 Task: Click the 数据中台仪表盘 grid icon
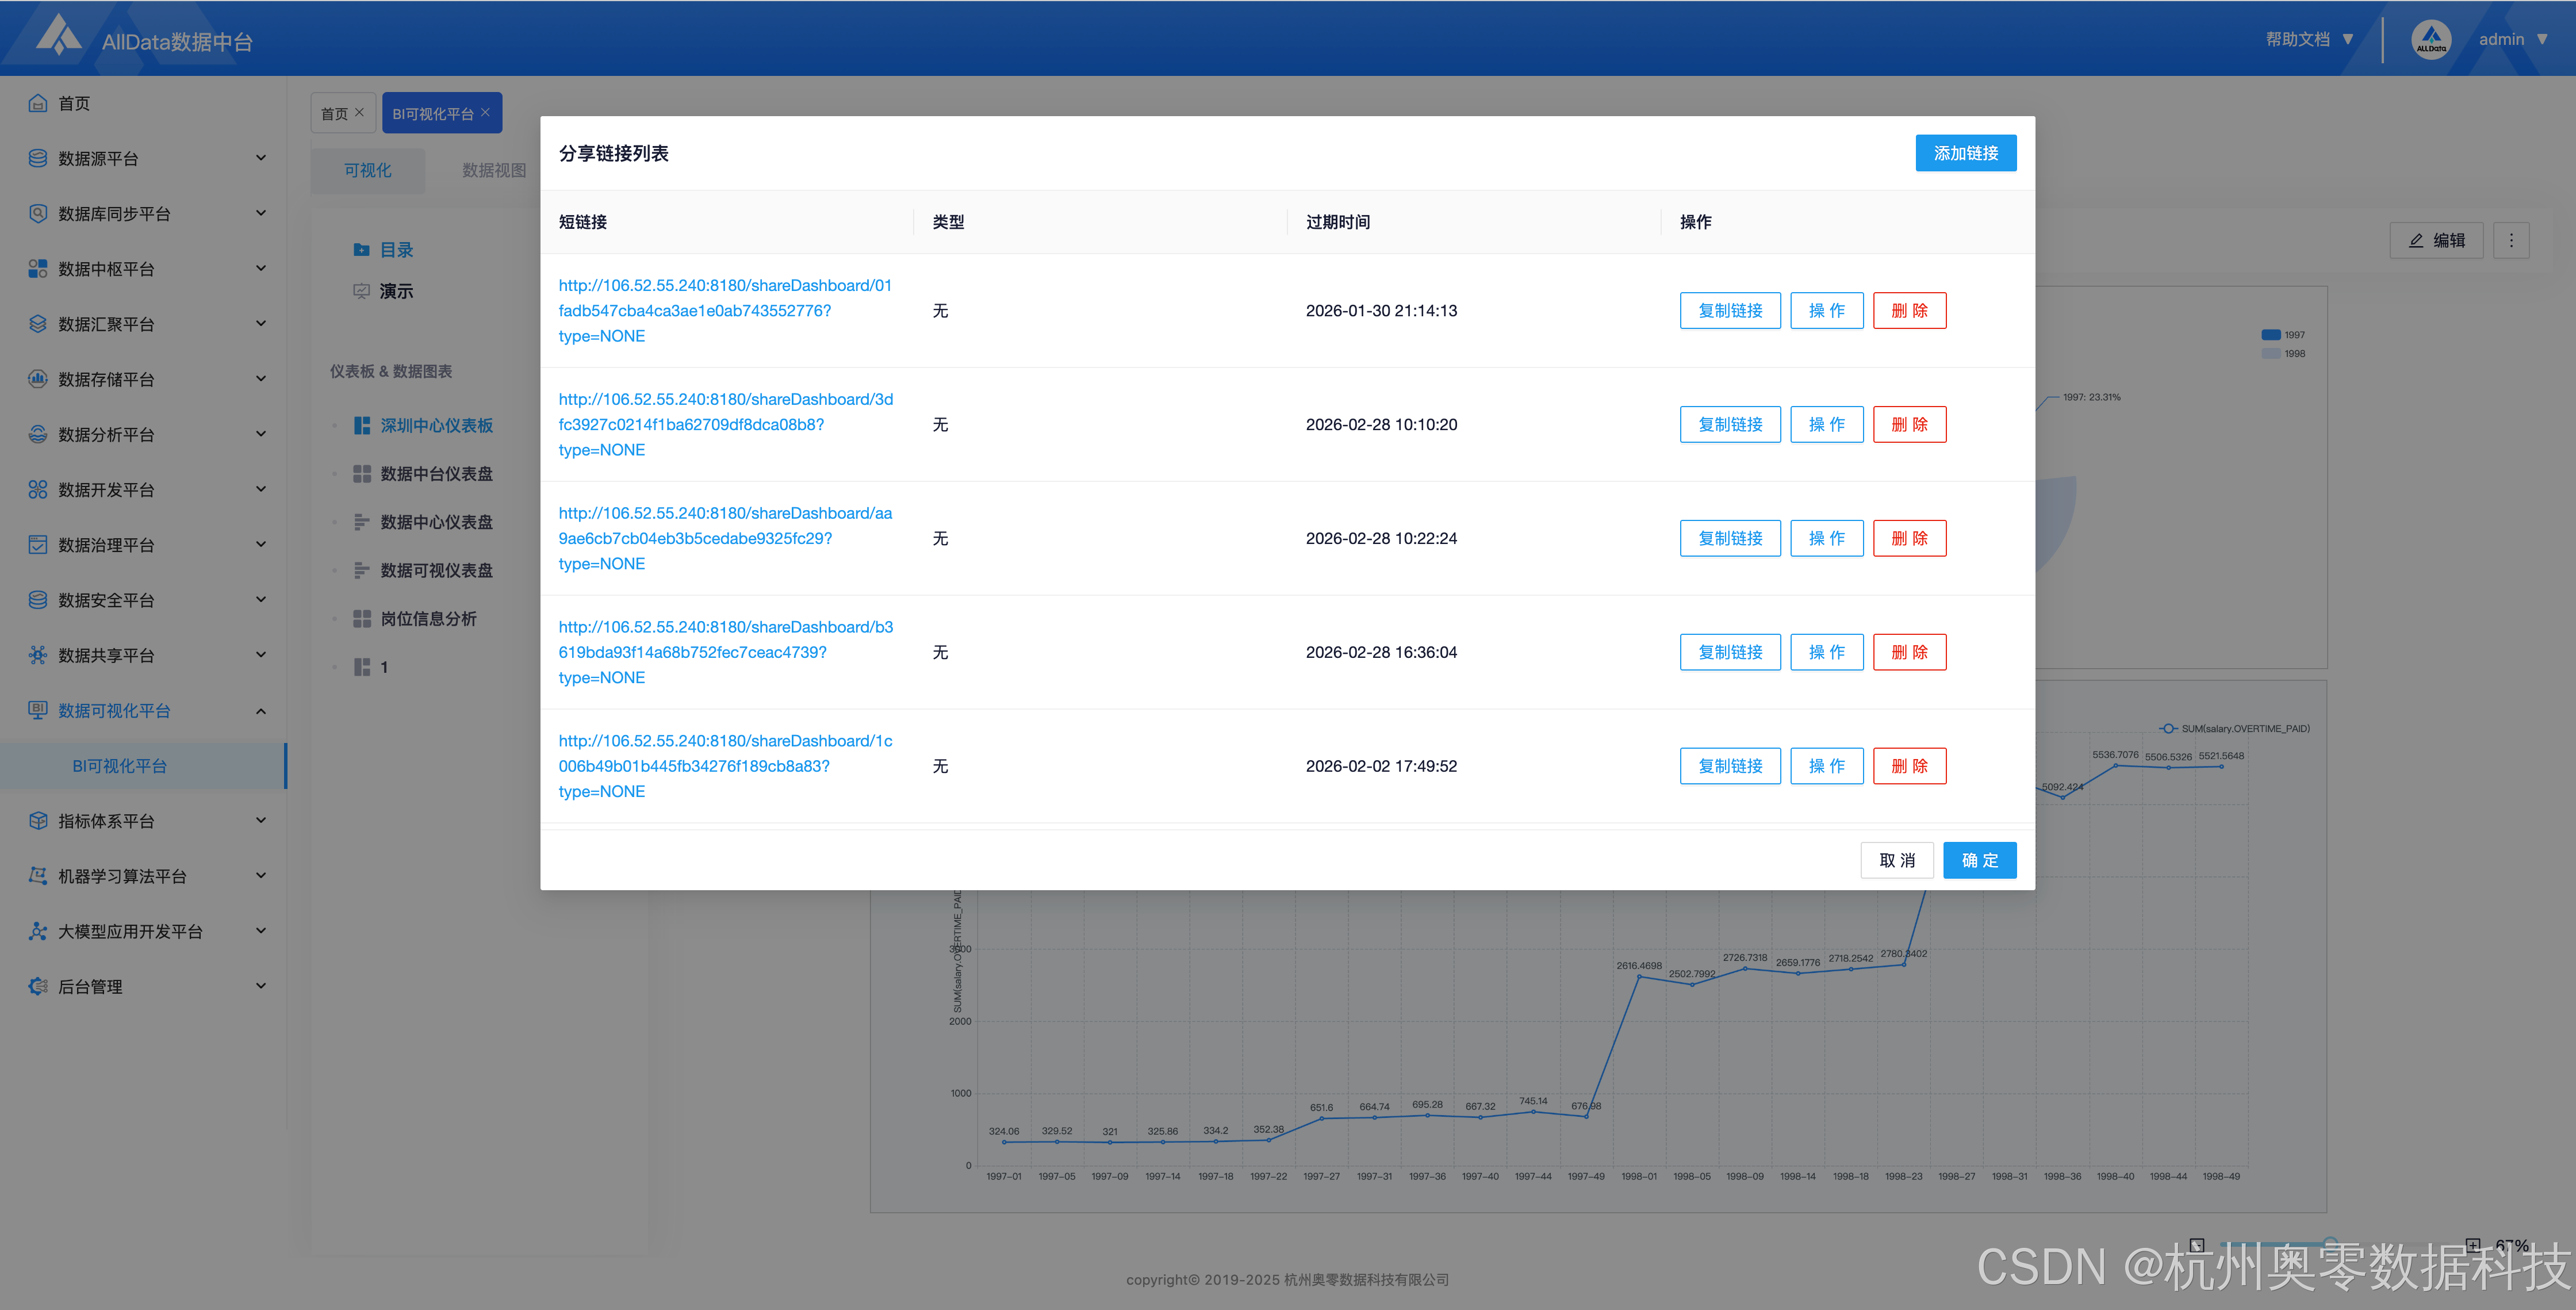(x=362, y=474)
